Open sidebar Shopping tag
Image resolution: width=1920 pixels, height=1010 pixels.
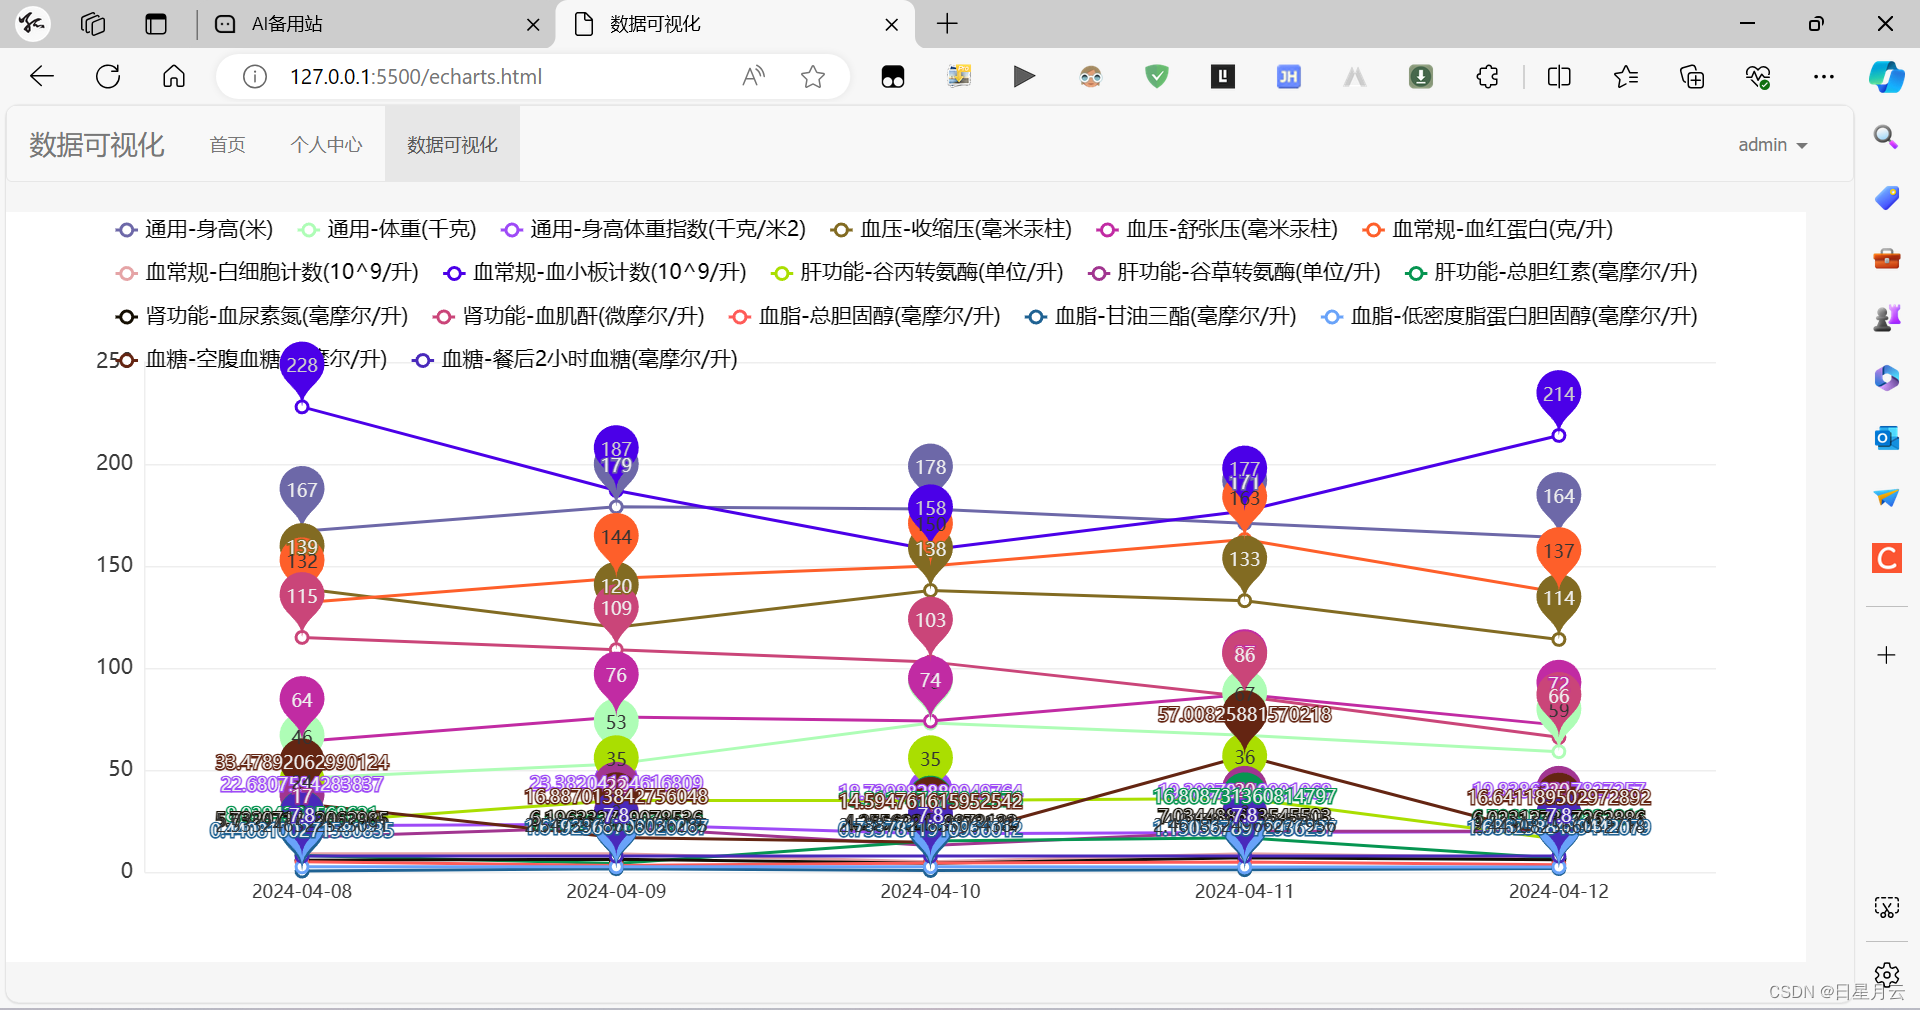coord(1886,197)
